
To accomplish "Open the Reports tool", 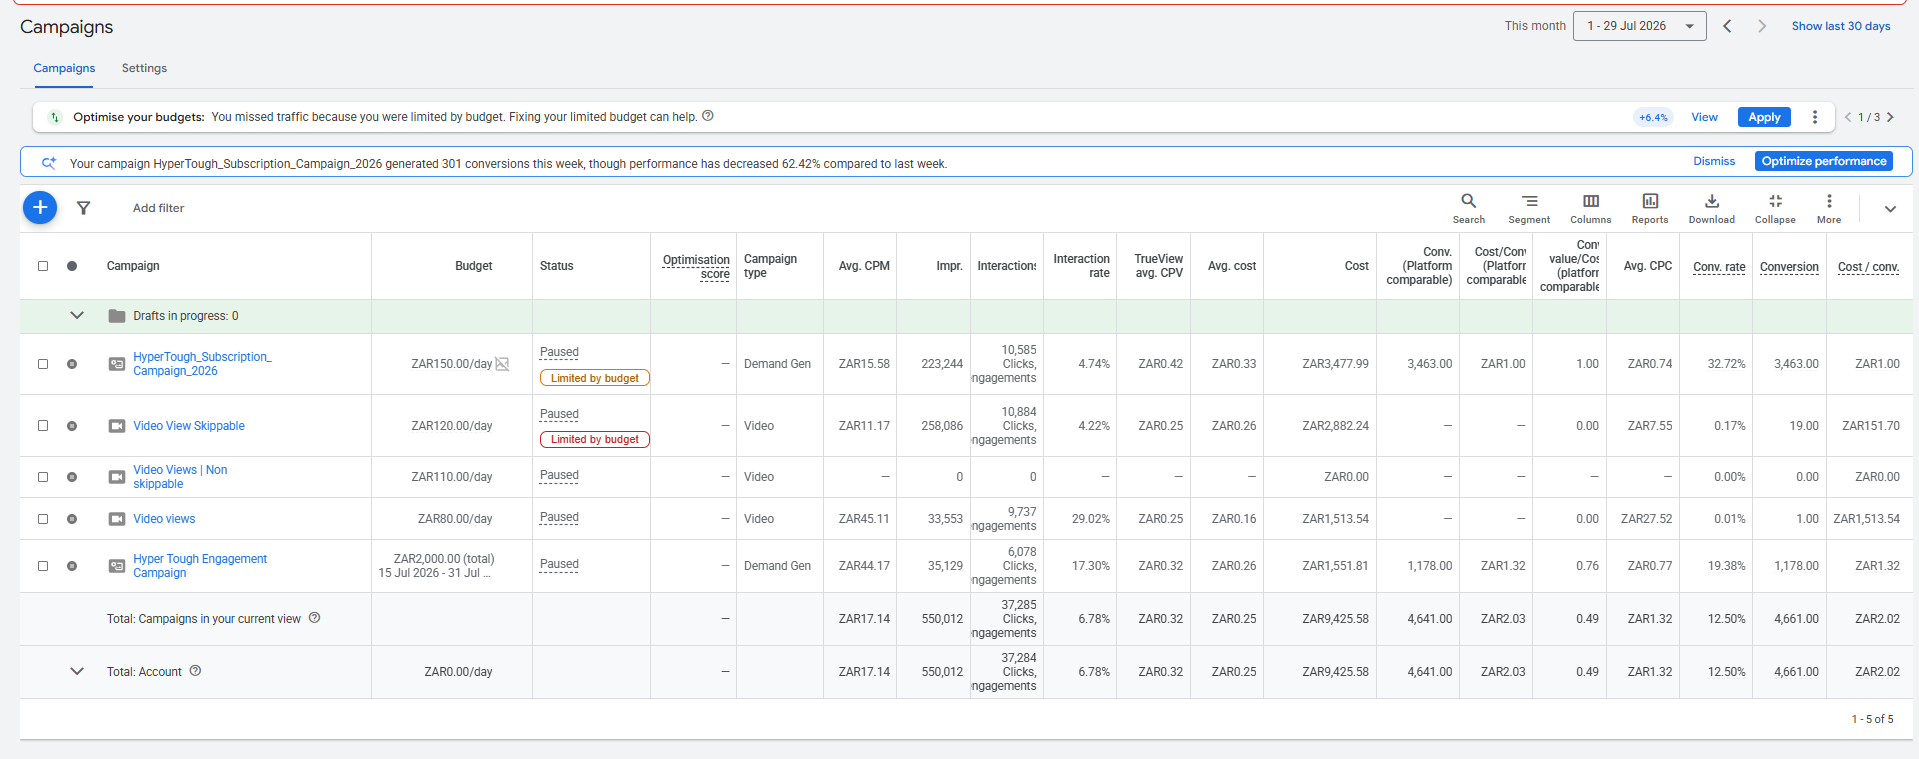I will [1650, 208].
